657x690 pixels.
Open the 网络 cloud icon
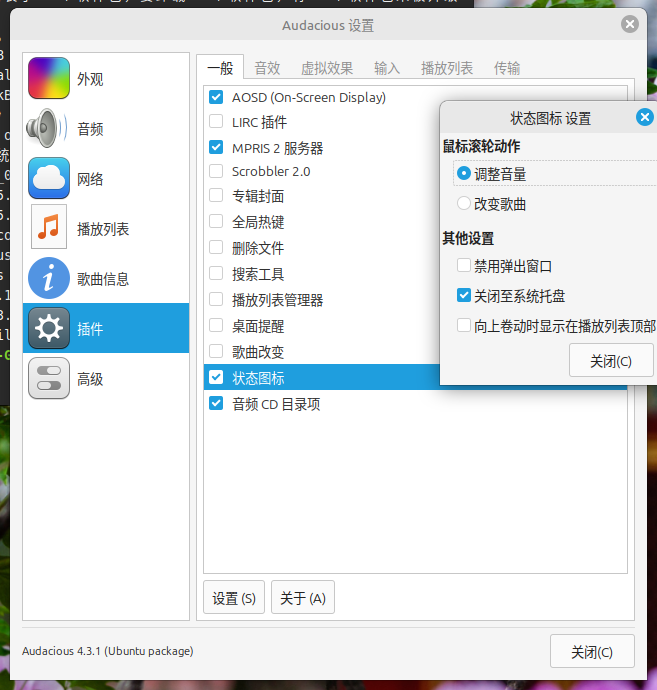tap(49, 178)
